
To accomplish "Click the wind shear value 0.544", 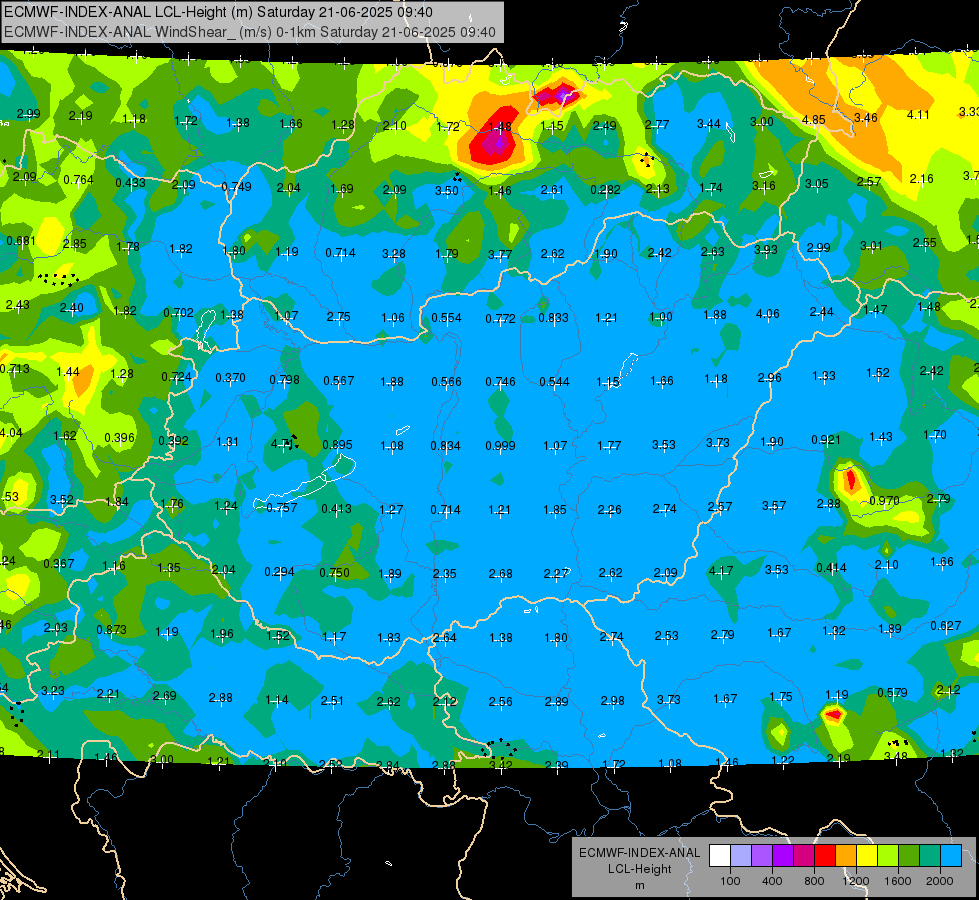I will 554,382.
